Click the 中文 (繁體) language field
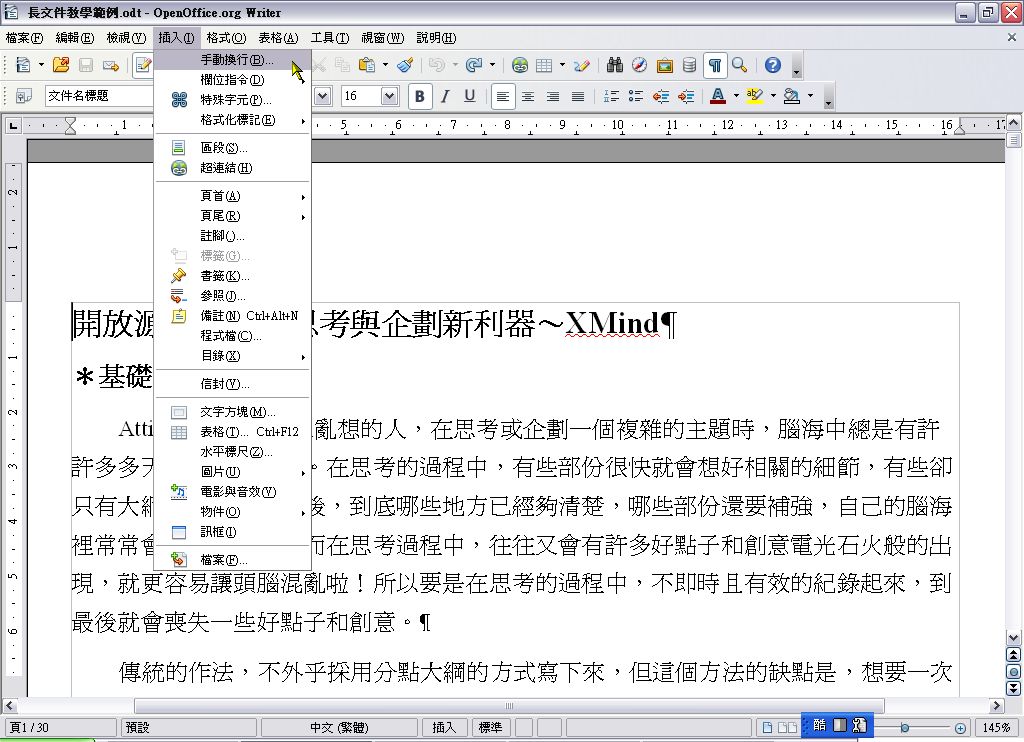 pyautogui.click(x=339, y=728)
